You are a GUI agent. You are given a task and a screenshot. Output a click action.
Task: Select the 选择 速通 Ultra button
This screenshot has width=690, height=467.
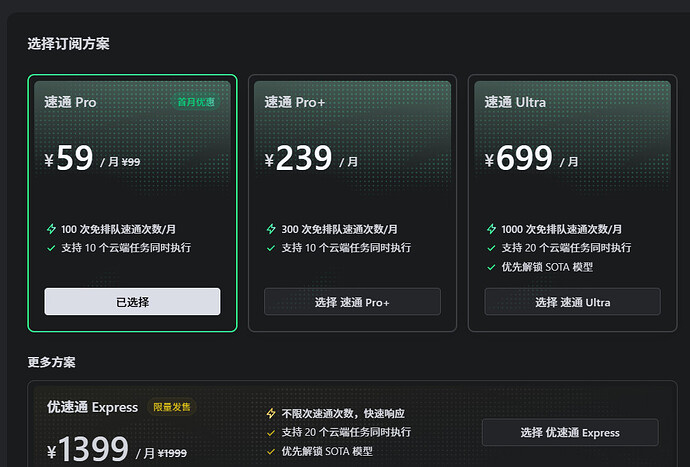(x=573, y=302)
